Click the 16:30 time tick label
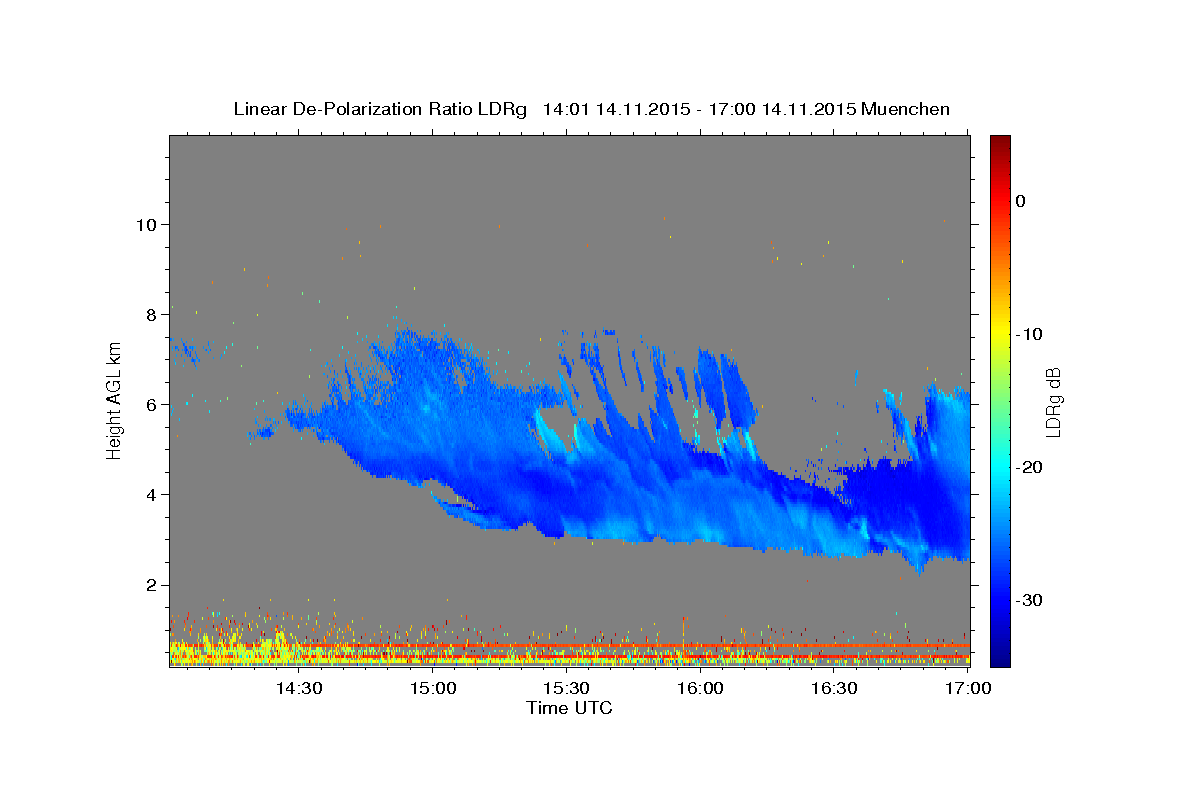Viewport: 1200px width, 800px height. click(835, 689)
